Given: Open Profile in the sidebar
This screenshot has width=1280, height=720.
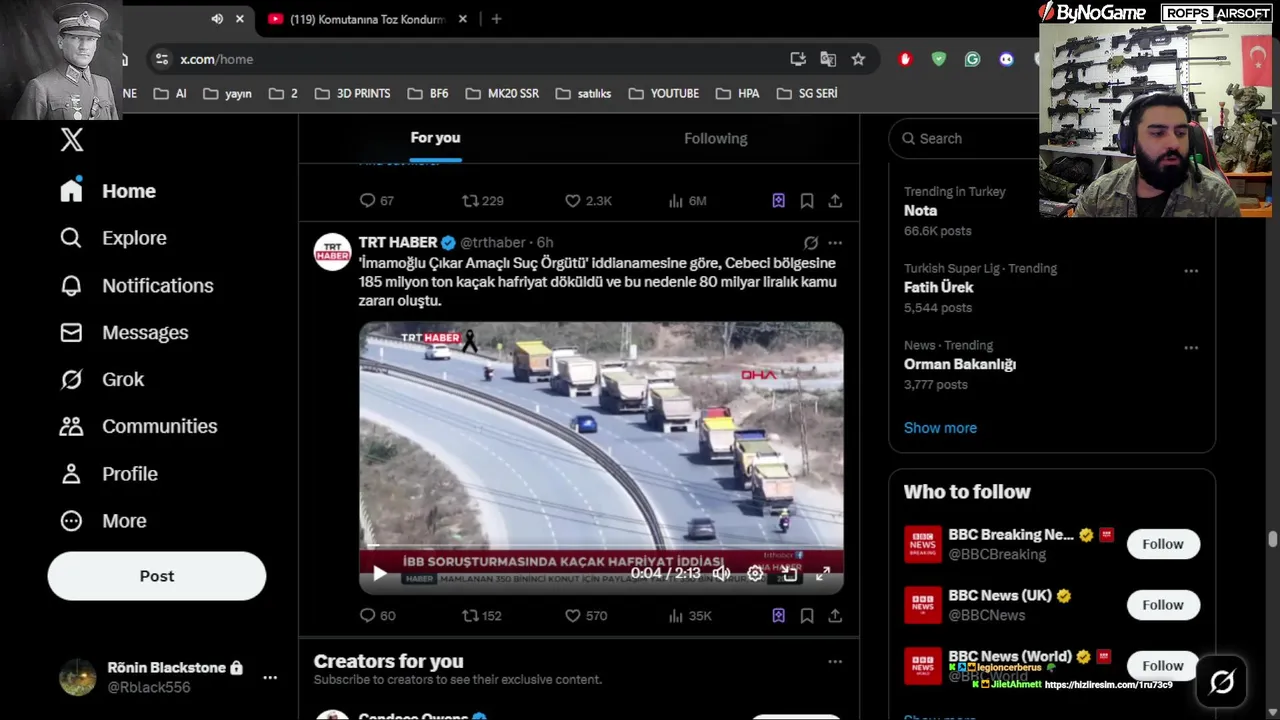Looking at the screenshot, I should coord(108,474).
